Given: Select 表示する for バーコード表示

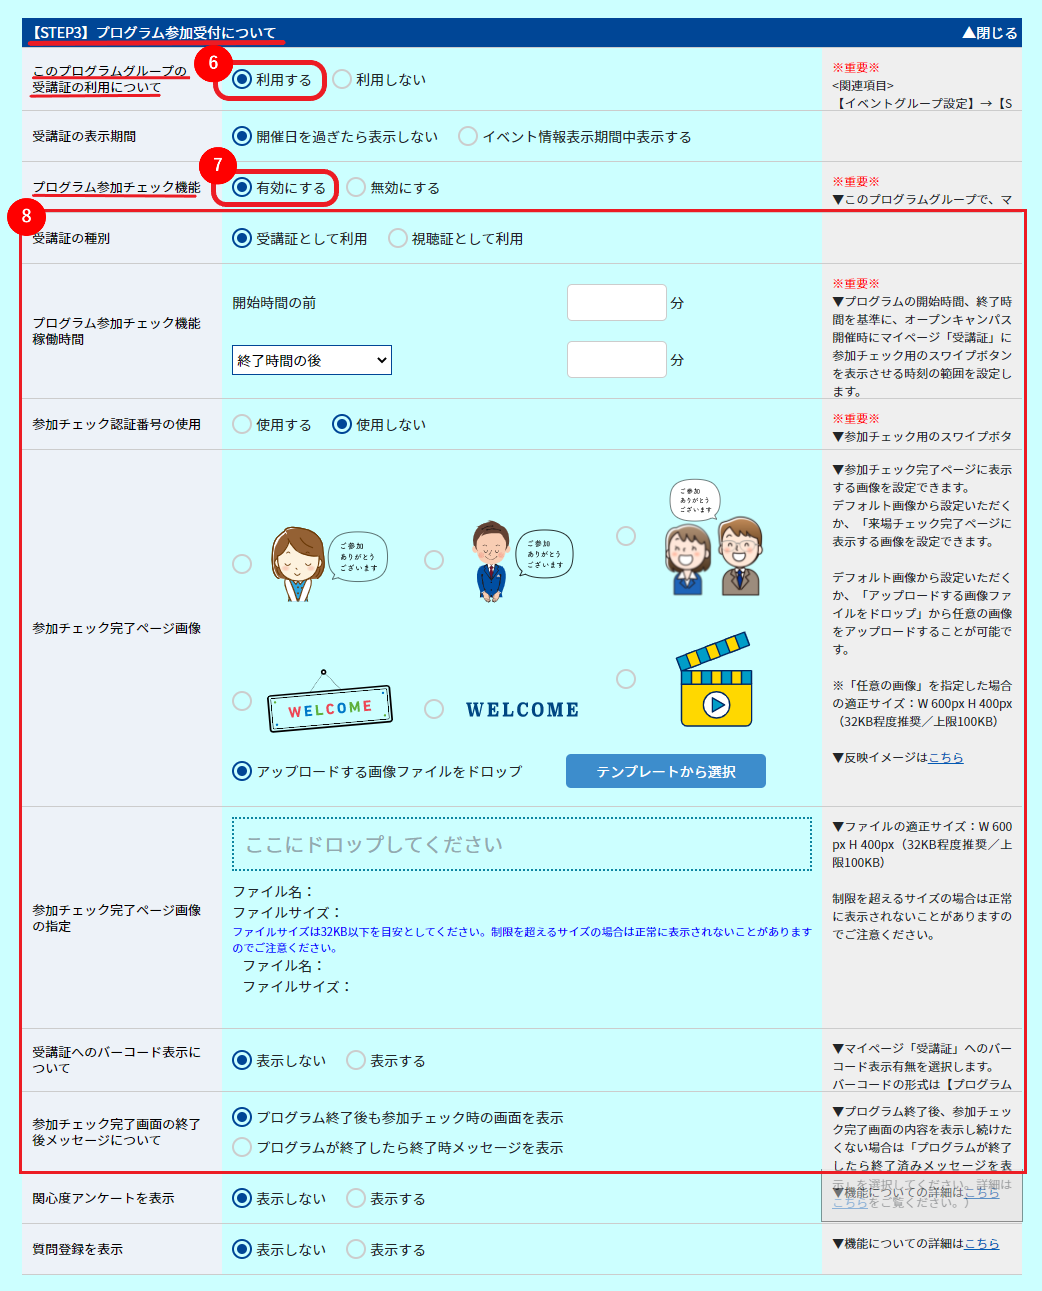Looking at the screenshot, I should click(356, 1060).
